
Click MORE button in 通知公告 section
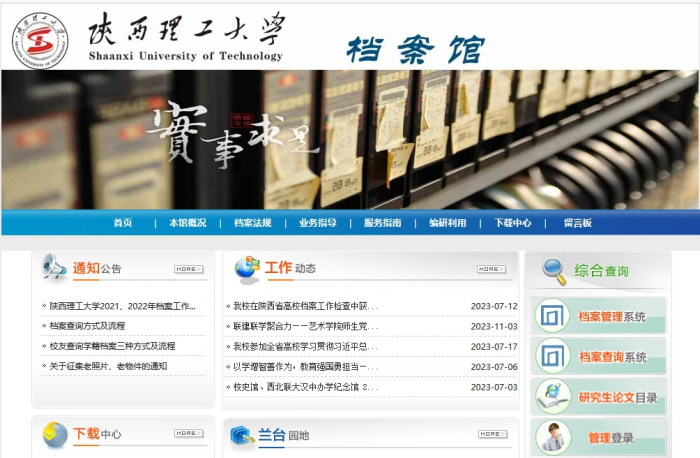pos(189,269)
